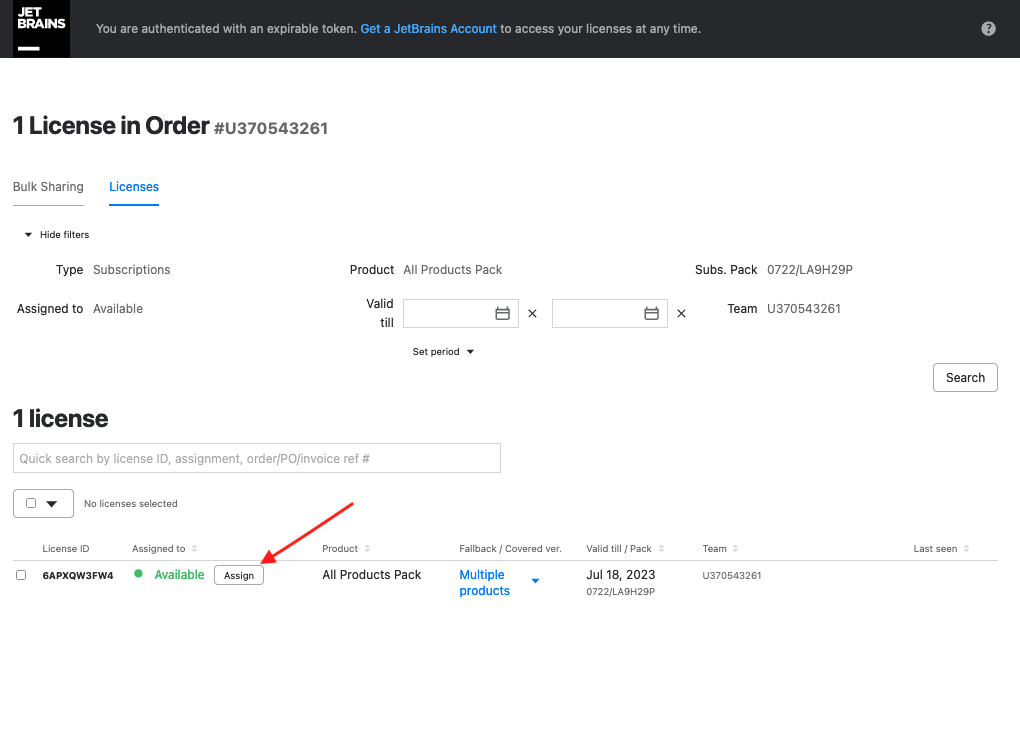Open calendar picker for first Valid till date
Screen dimensions: 1020x744
[502, 314]
